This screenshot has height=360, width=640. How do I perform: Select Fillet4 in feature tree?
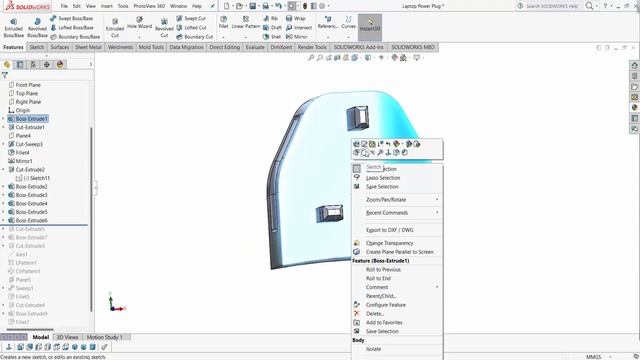19,153
